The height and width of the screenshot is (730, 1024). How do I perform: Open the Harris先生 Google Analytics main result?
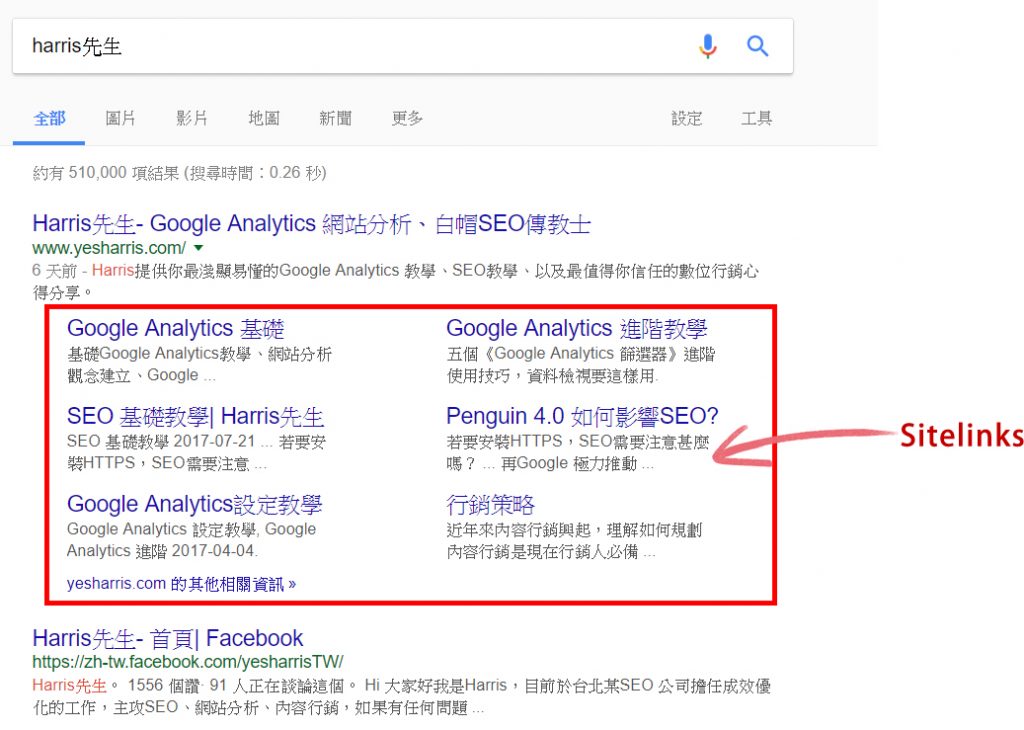312,224
